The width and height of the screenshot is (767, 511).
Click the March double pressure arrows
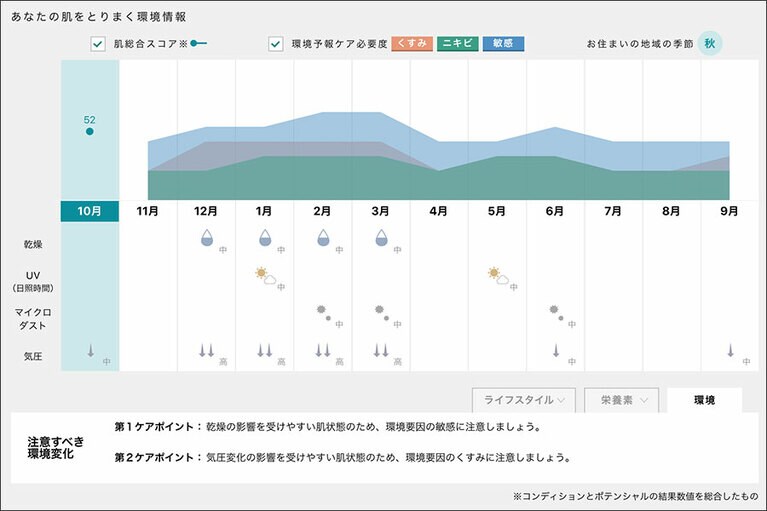(x=381, y=351)
